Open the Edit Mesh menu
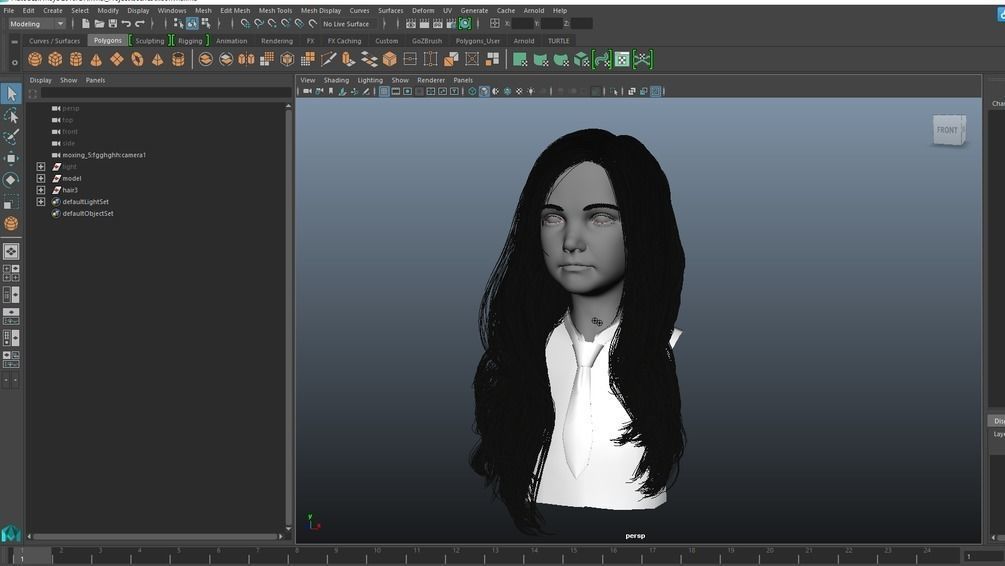 tap(235, 10)
